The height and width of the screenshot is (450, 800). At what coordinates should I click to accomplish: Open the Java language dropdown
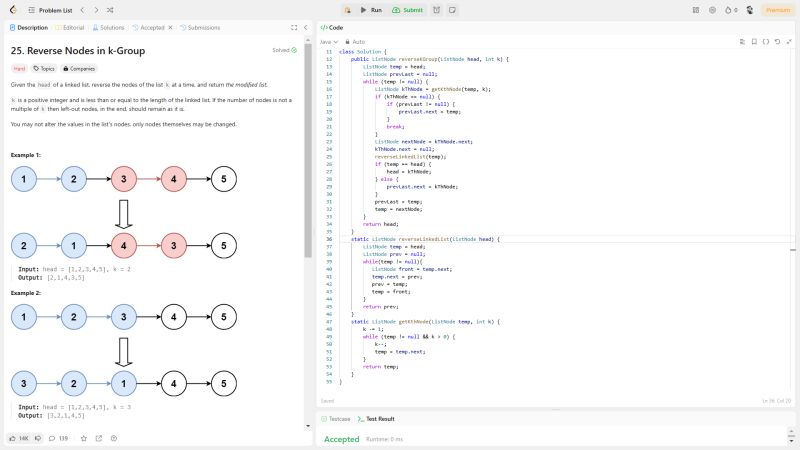point(328,42)
